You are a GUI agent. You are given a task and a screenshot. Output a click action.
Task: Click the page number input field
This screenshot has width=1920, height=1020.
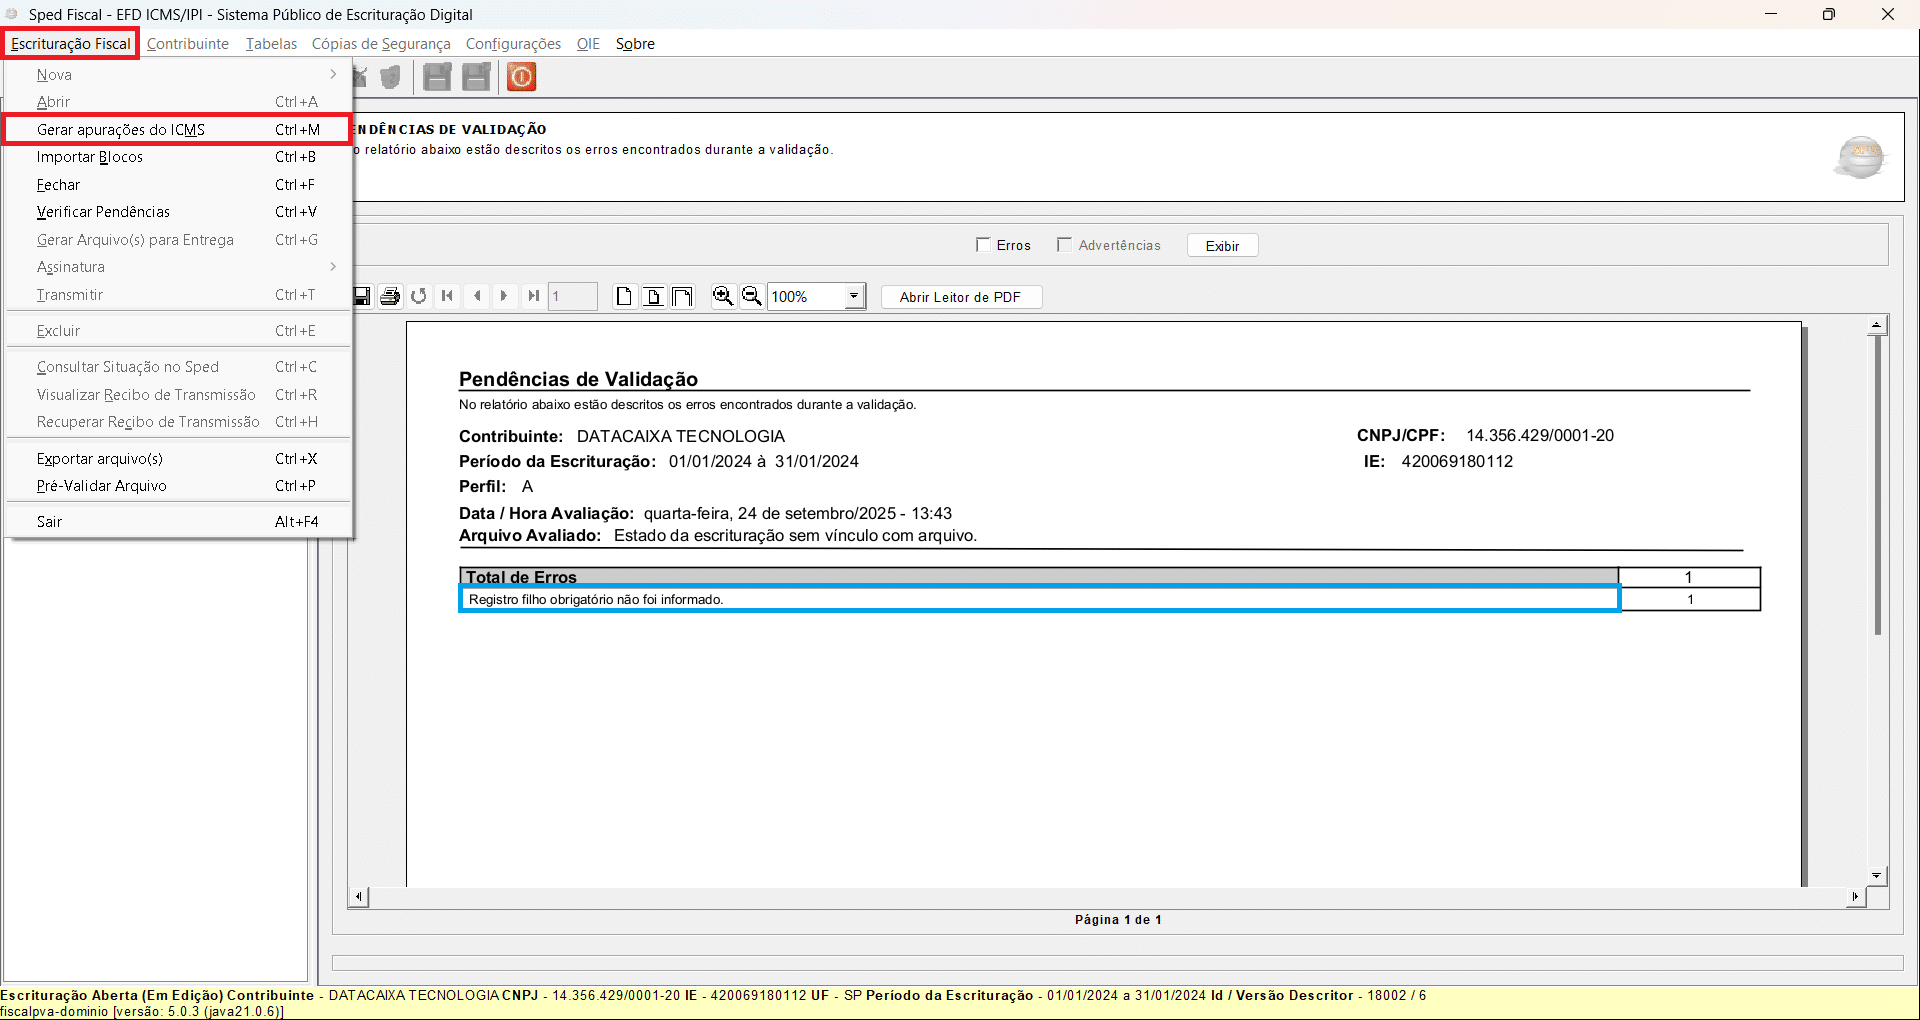tap(572, 296)
